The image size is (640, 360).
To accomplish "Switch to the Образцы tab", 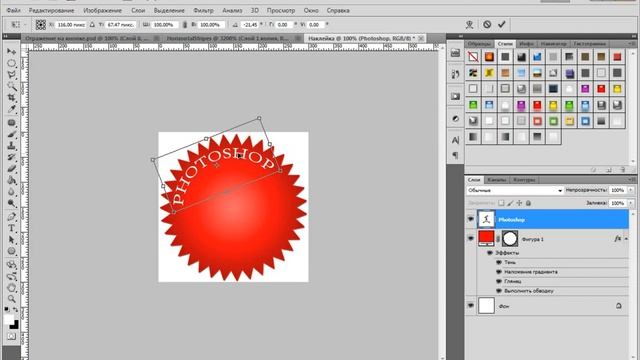I will point(479,44).
